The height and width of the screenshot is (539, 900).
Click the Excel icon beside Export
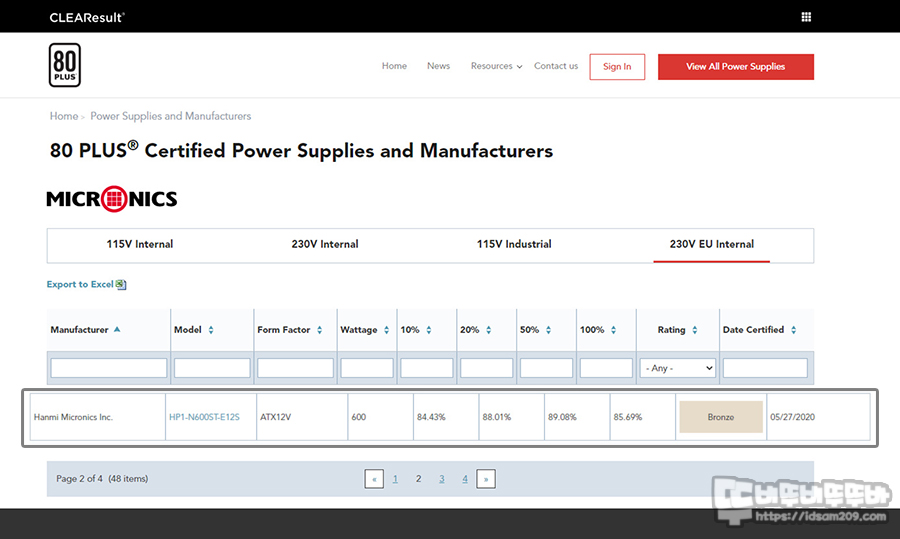click(x=121, y=284)
